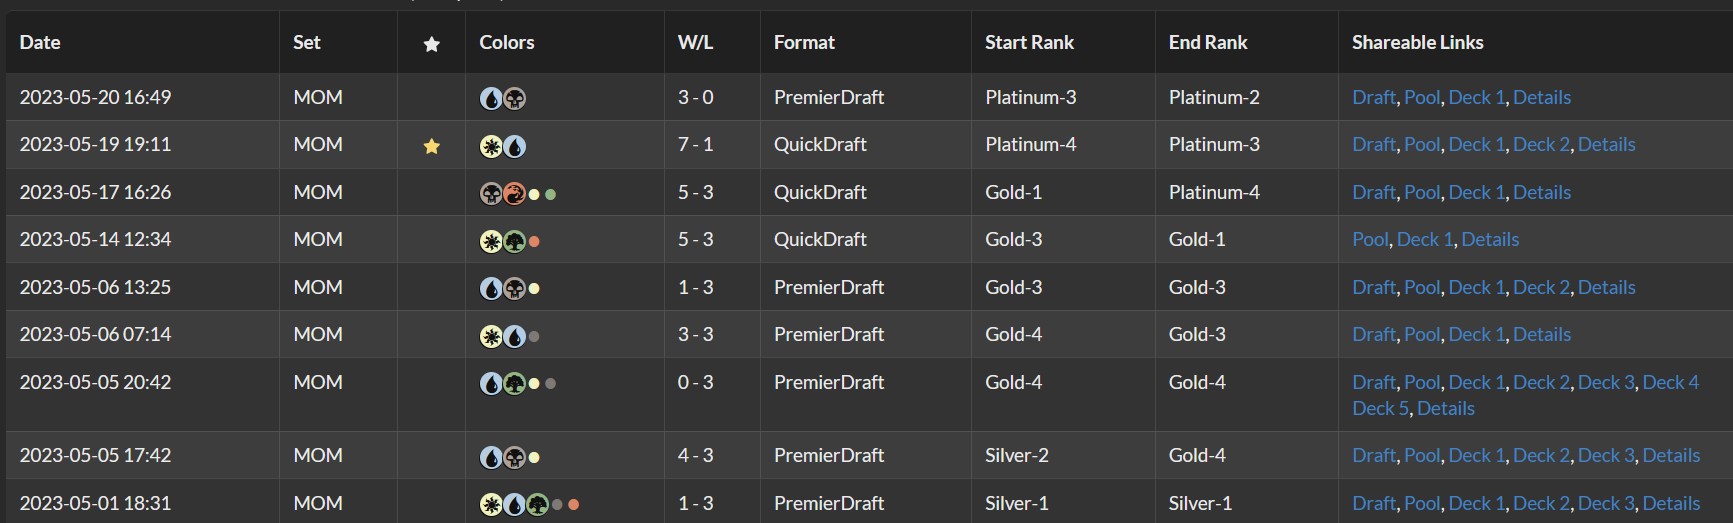Click white sun mana icon in 2023-05-19 row
The height and width of the screenshot is (523, 1733).
click(491, 146)
